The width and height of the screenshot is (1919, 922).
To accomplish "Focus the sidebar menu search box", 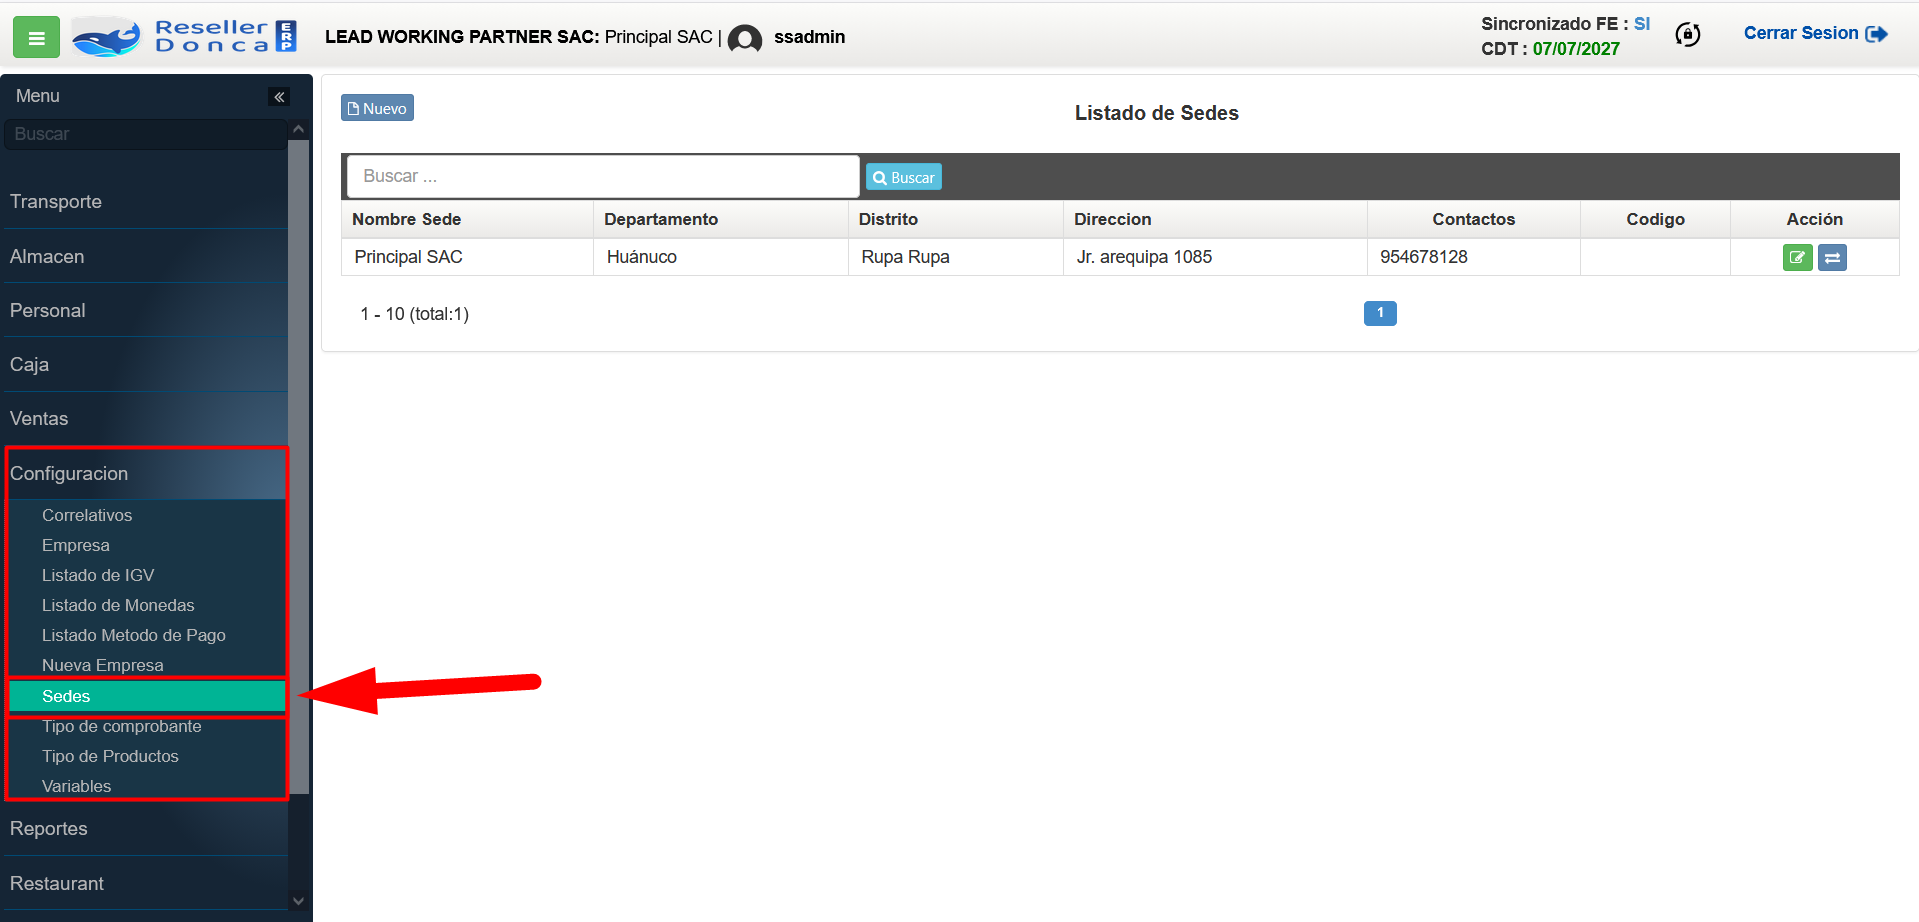I will point(145,134).
